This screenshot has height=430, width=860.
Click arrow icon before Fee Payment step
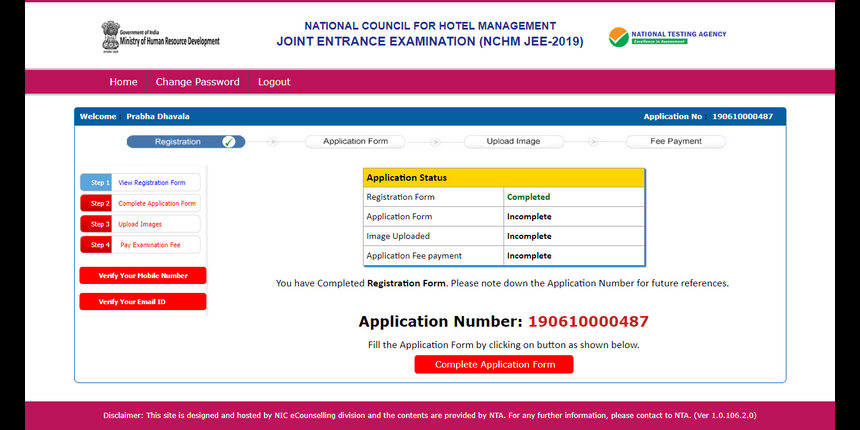[593, 142]
